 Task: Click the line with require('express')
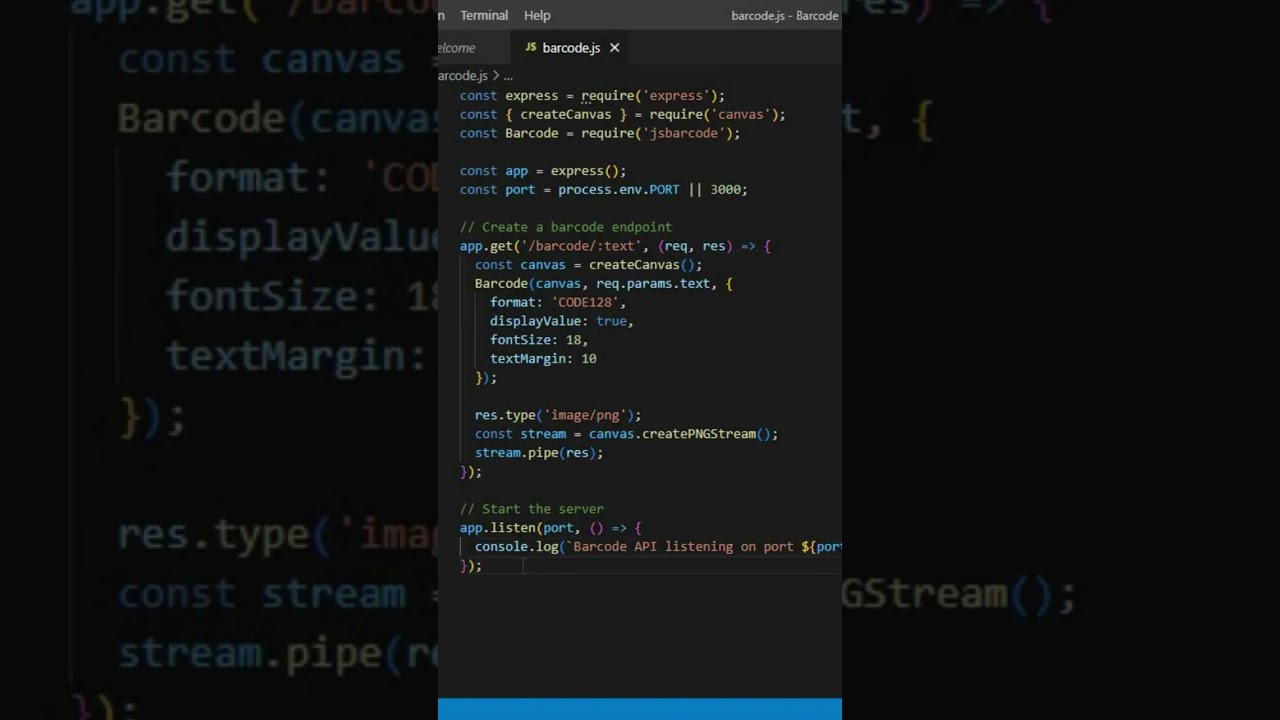click(592, 96)
